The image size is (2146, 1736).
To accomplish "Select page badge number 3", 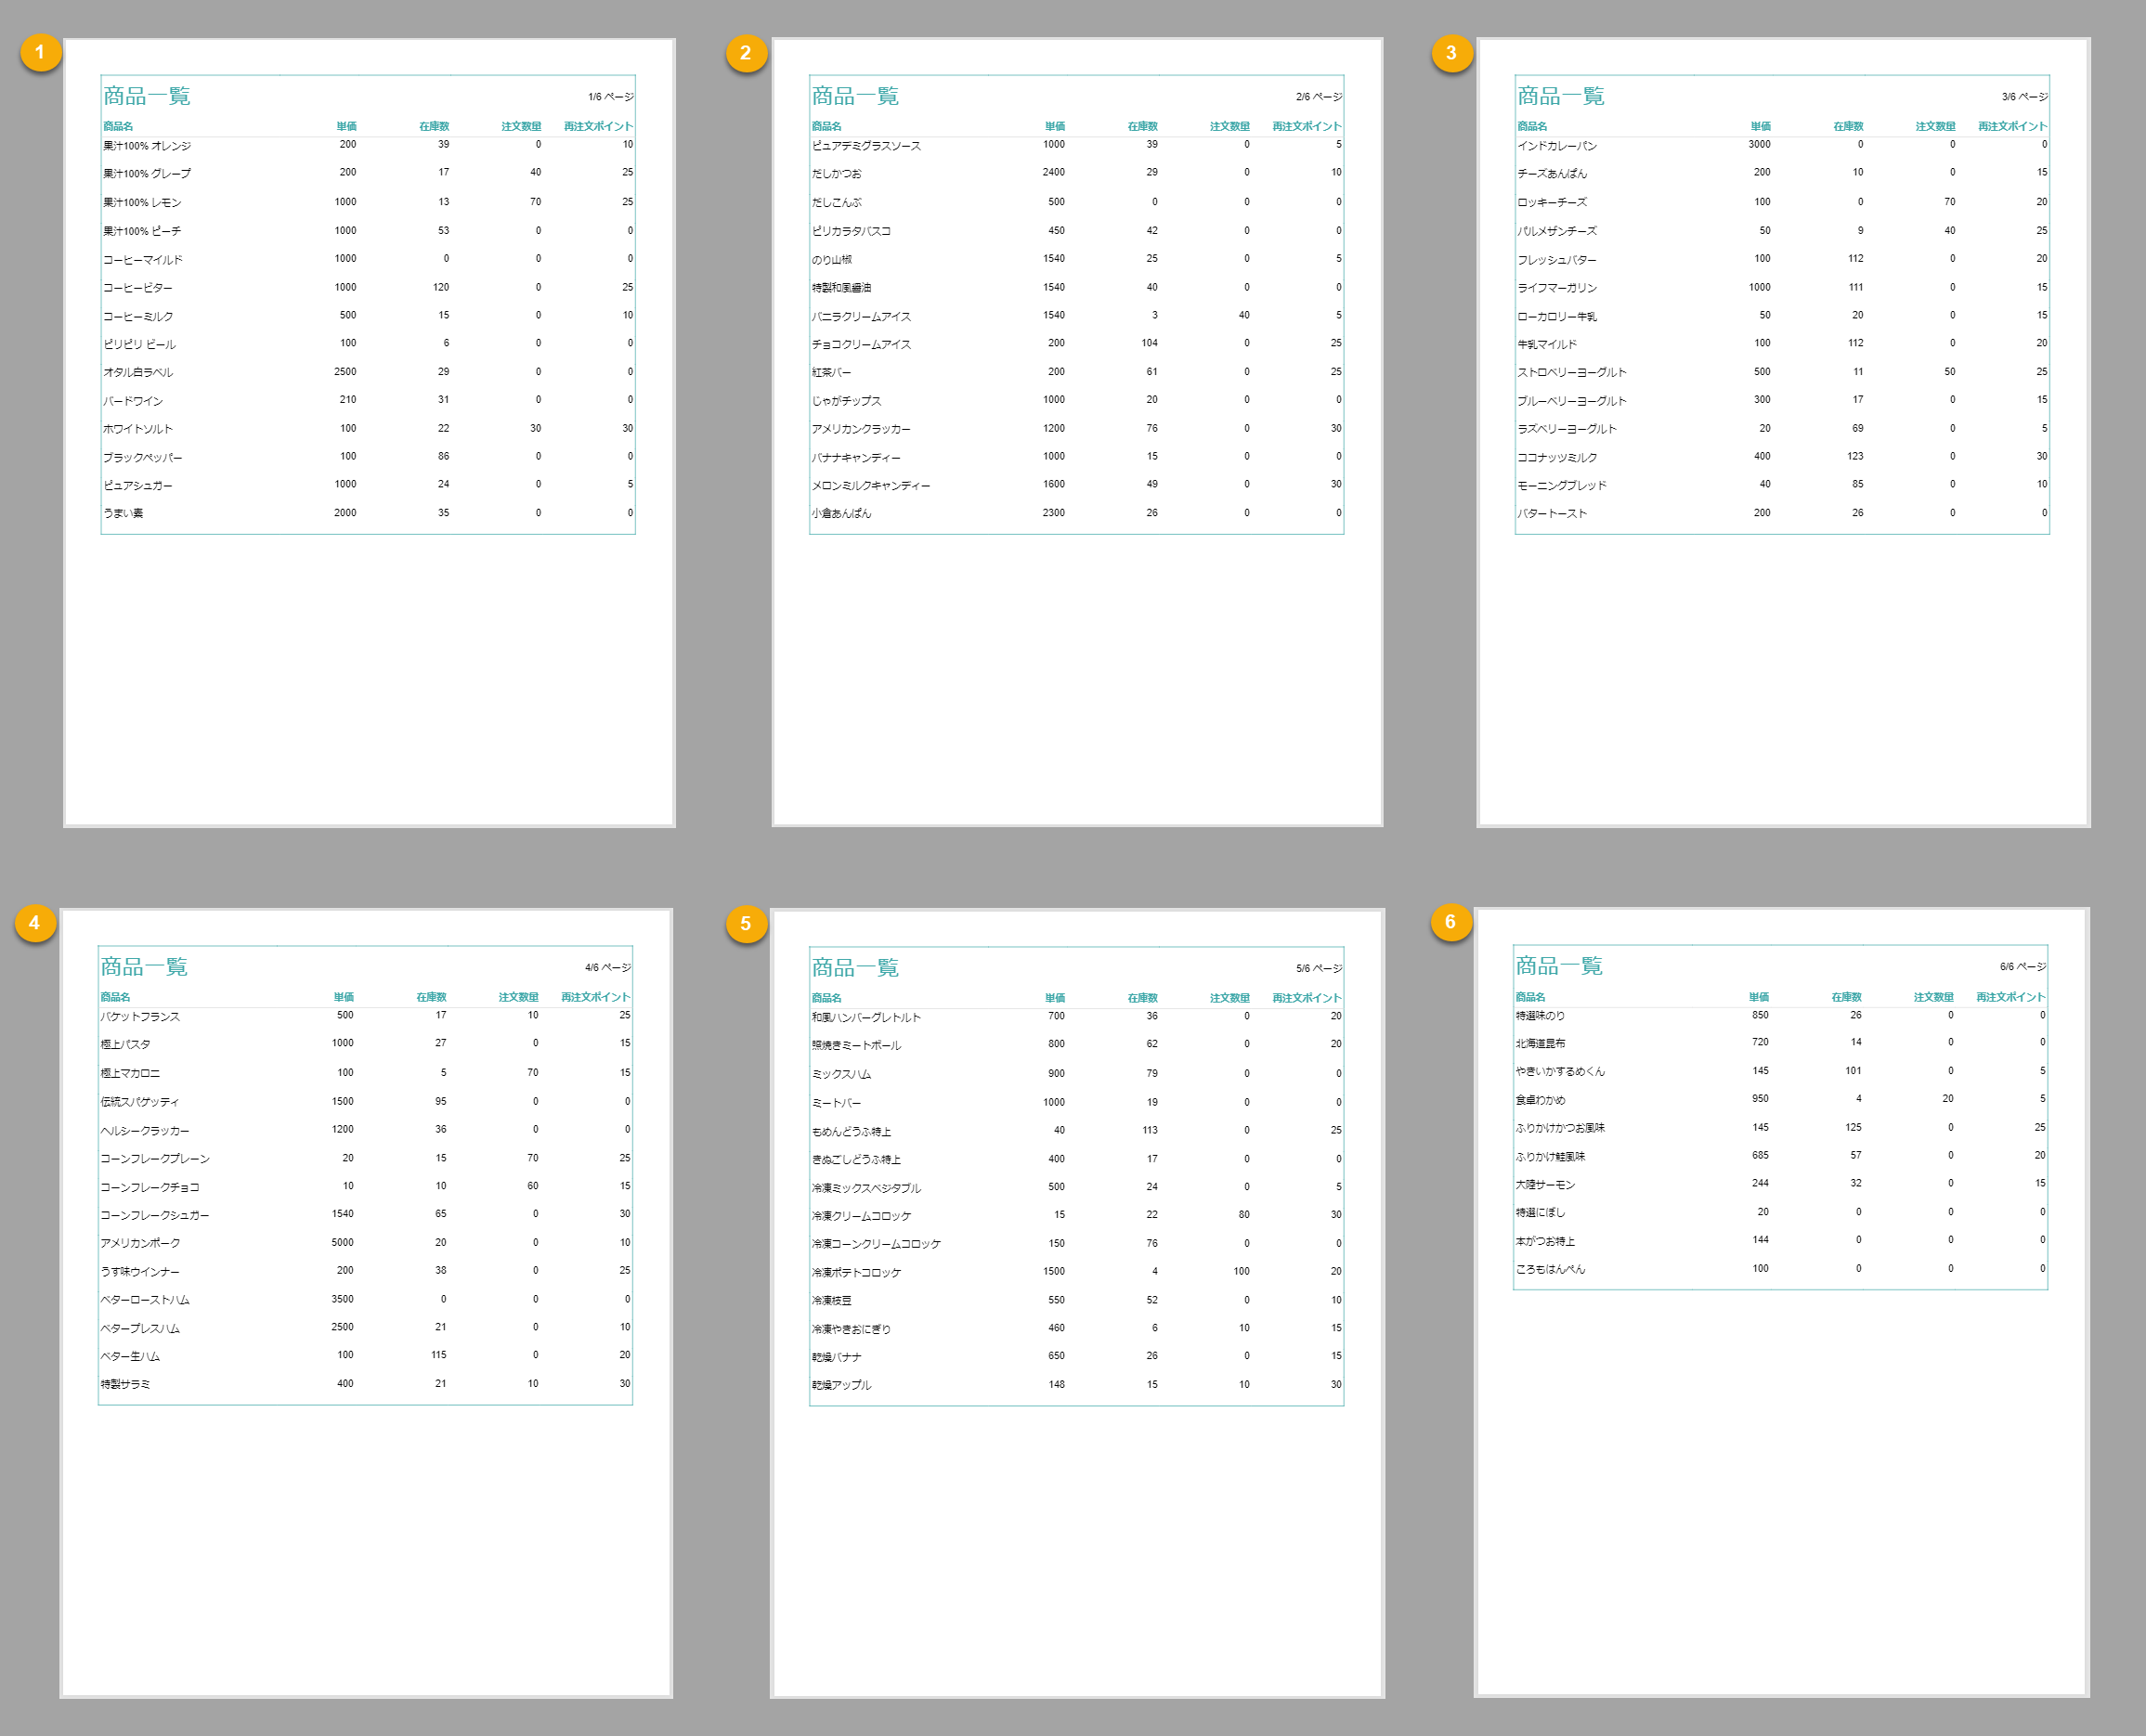I will tap(1452, 54).
